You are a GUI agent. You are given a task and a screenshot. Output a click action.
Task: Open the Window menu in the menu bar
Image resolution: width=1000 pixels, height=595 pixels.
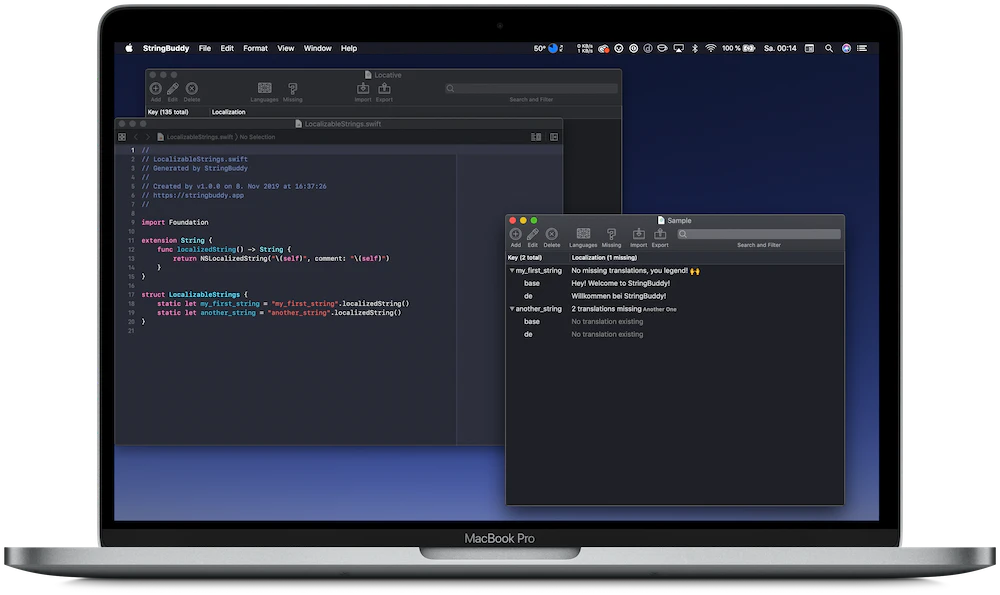click(x=317, y=48)
